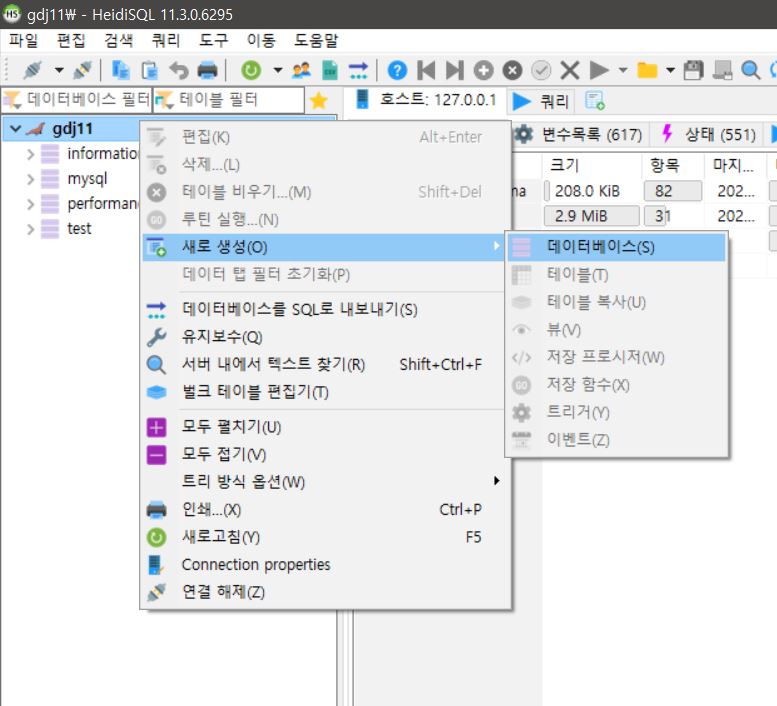Click the insert row plus icon

click(x=484, y=70)
